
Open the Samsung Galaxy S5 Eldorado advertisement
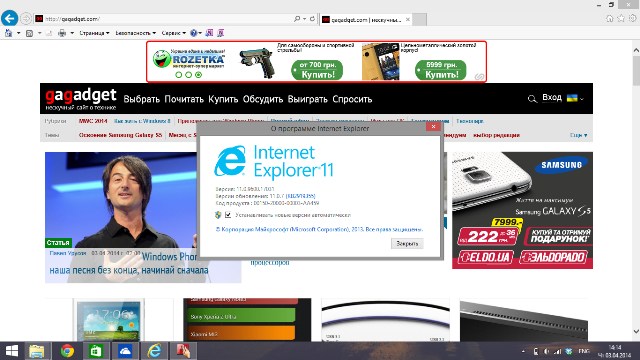[x=522, y=210]
